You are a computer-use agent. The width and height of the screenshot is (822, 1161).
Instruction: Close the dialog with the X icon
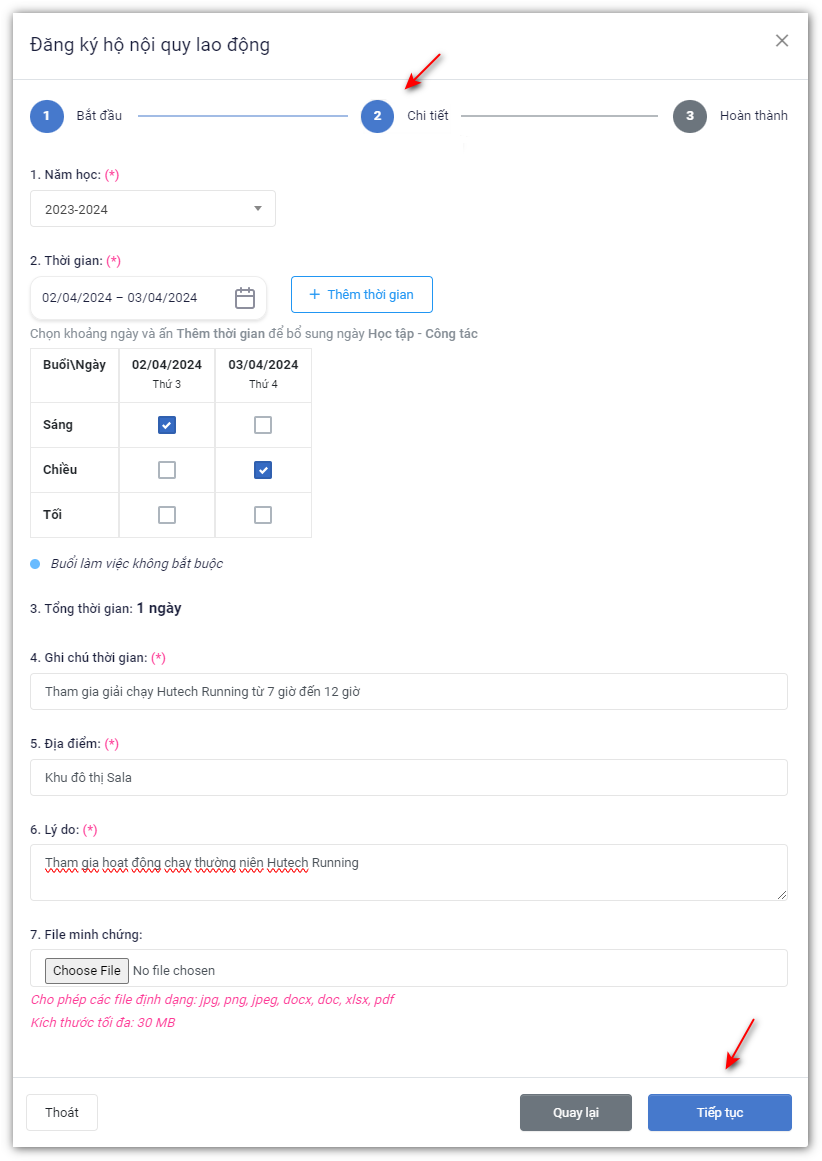(x=782, y=41)
